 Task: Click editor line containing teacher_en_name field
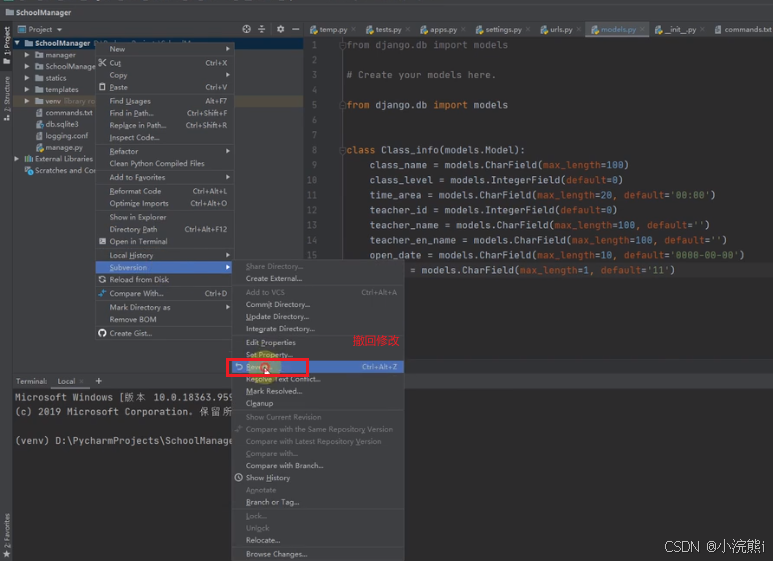548,240
